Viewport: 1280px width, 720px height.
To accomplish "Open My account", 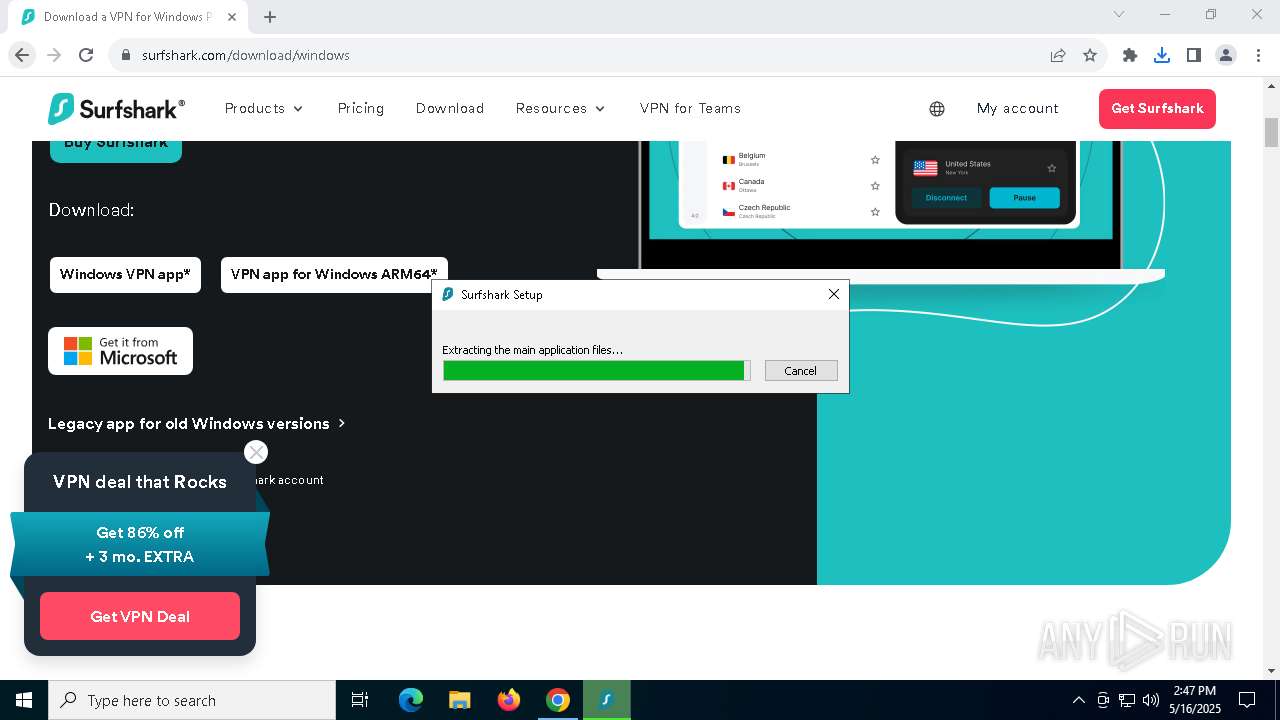I will tap(1018, 108).
